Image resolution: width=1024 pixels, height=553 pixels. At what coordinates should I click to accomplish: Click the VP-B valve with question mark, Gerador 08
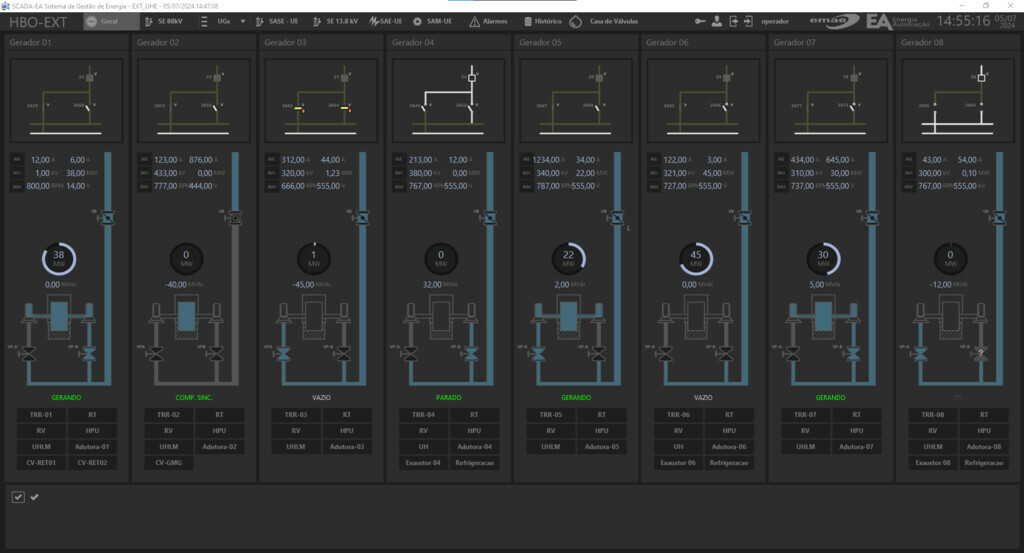[982, 354]
